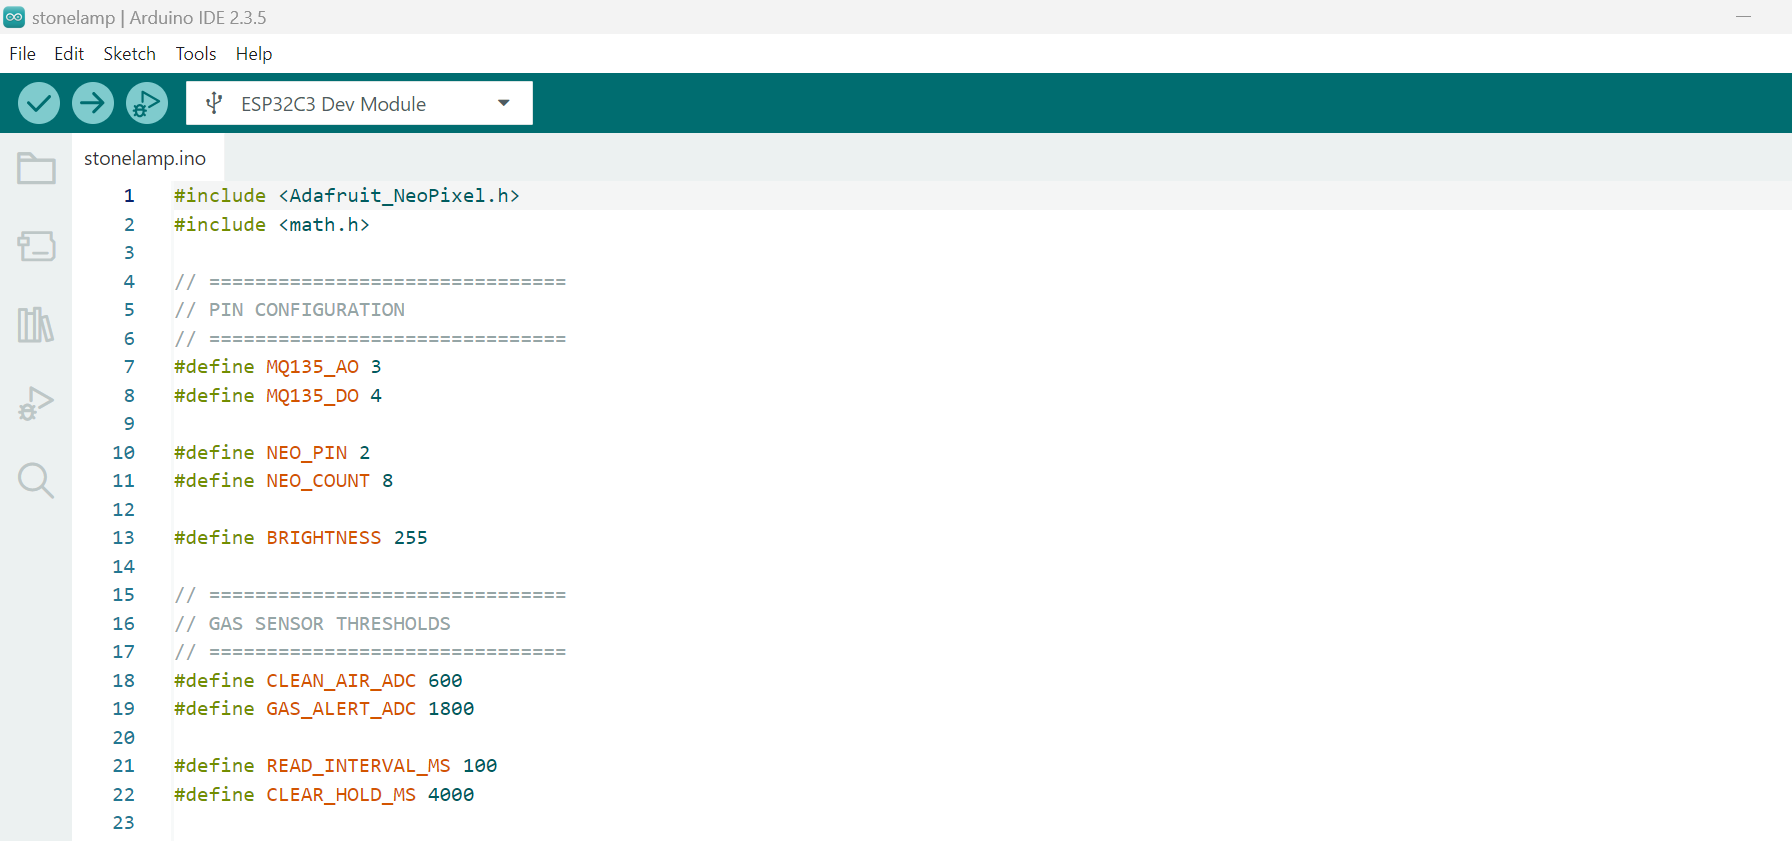Click the value 255 on line 13

(x=411, y=538)
